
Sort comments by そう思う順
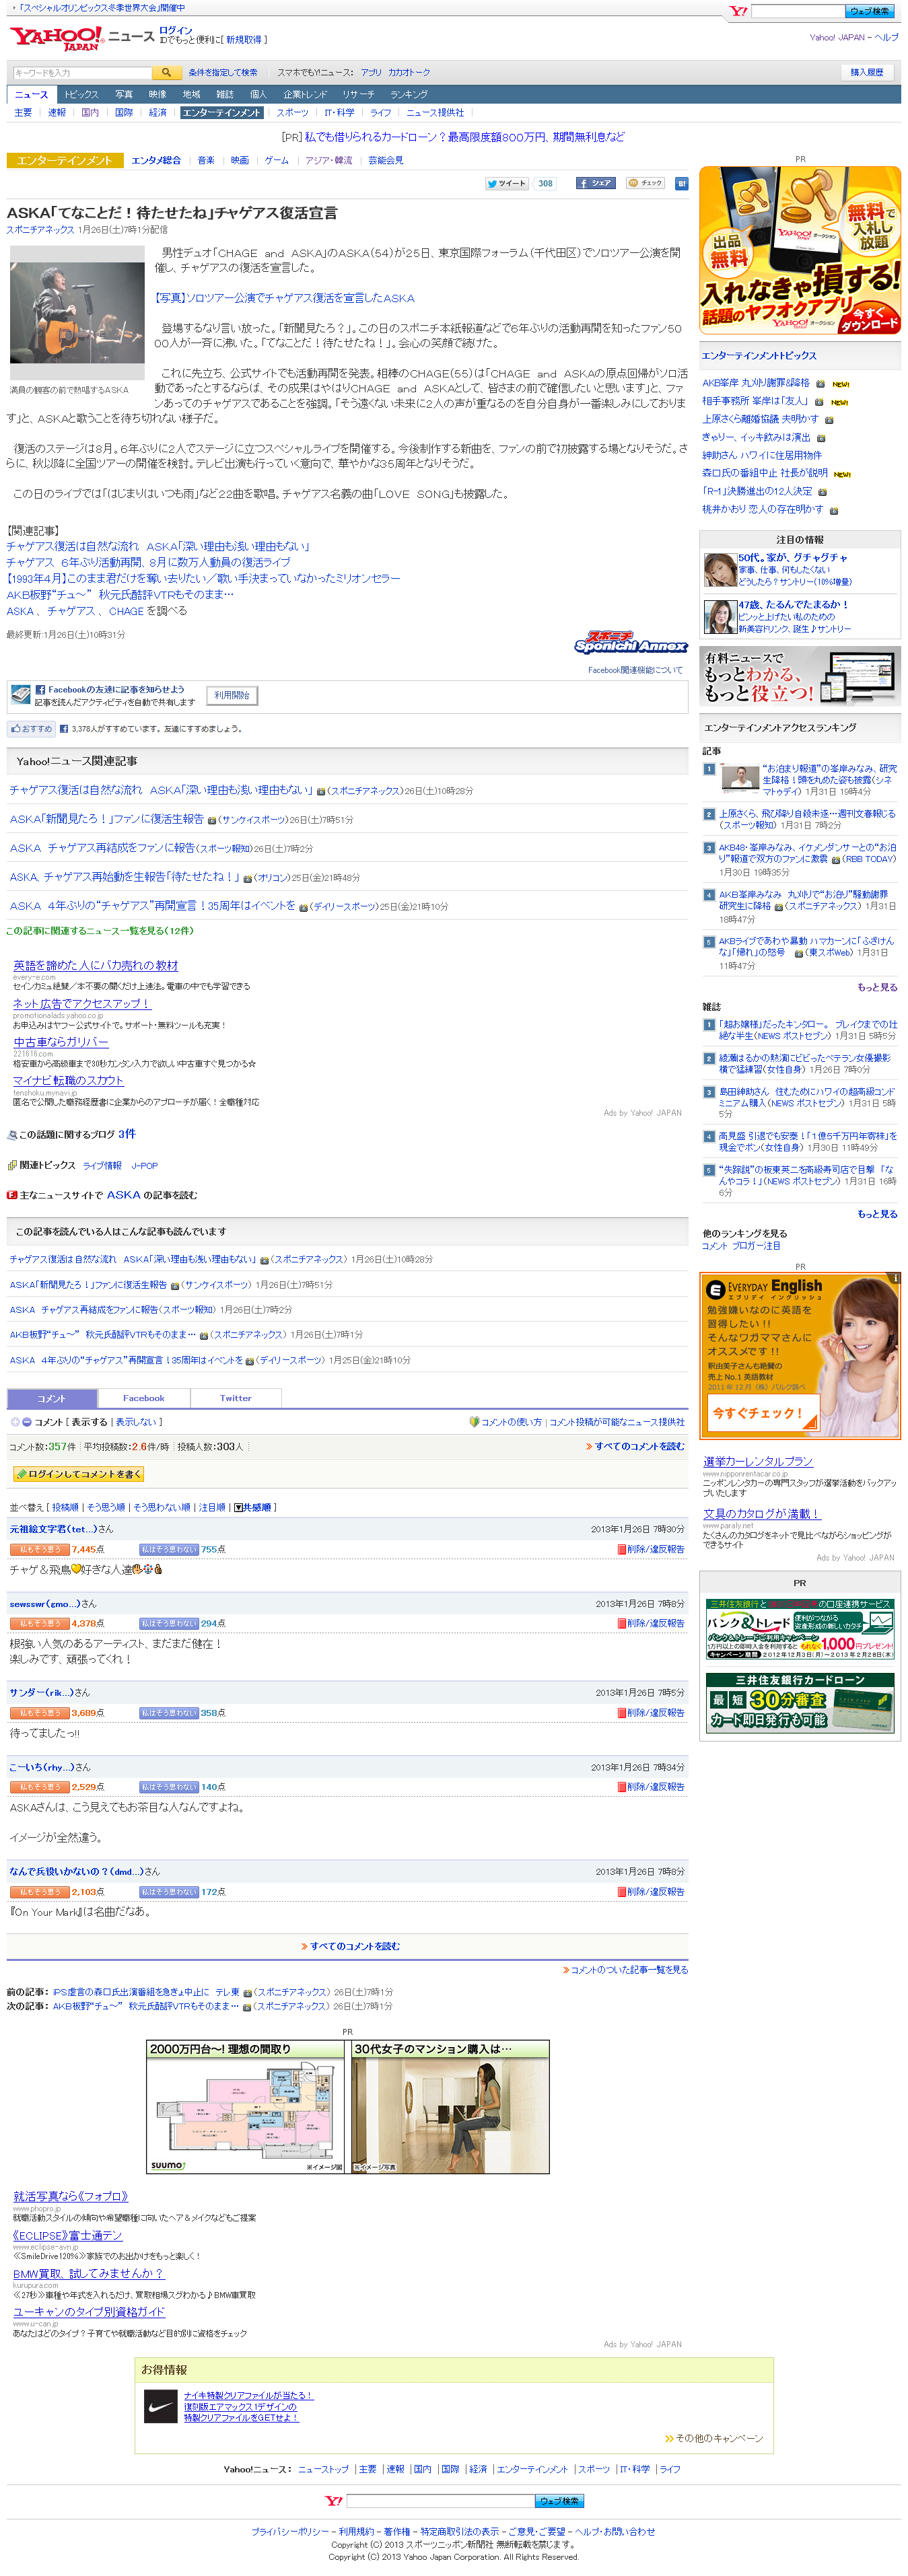tap(106, 1507)
